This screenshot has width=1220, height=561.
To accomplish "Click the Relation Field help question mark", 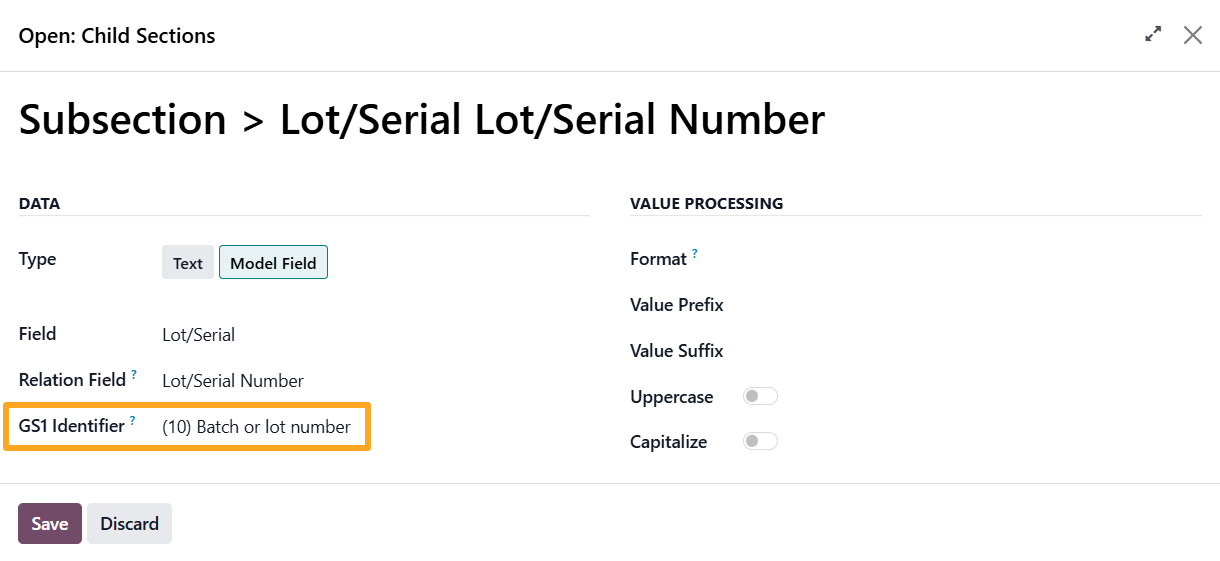I will click(x=134, y=374).
